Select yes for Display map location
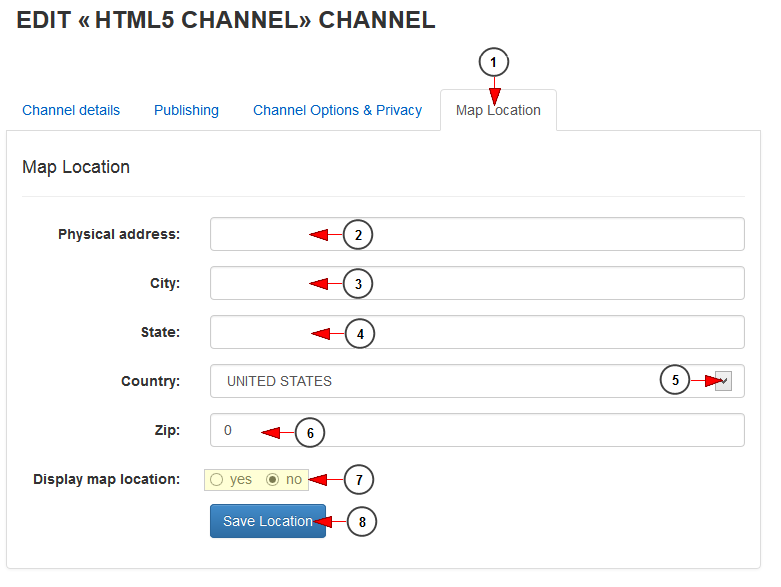Viewport: 781px width, 587px height. click(216, 479)
